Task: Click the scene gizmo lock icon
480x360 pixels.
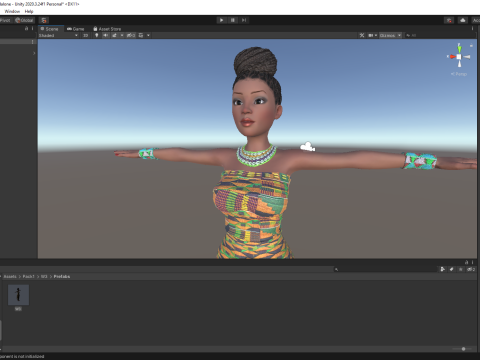Action: pos(471,45)
